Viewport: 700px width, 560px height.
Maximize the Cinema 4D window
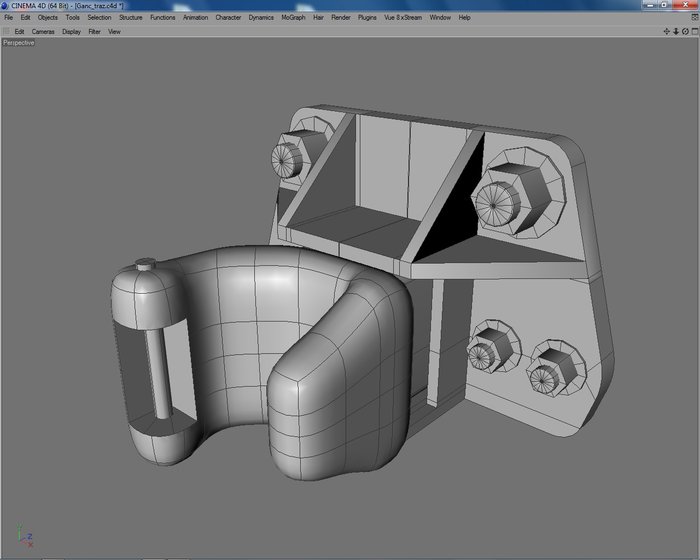[664, 5]
